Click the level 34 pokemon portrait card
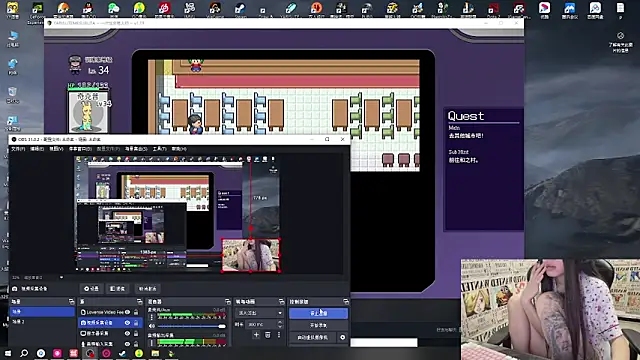 point(89,111)
